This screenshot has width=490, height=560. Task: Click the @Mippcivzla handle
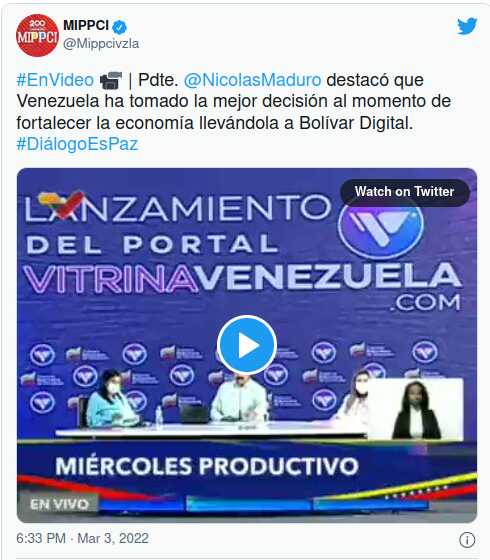point(101,44)
